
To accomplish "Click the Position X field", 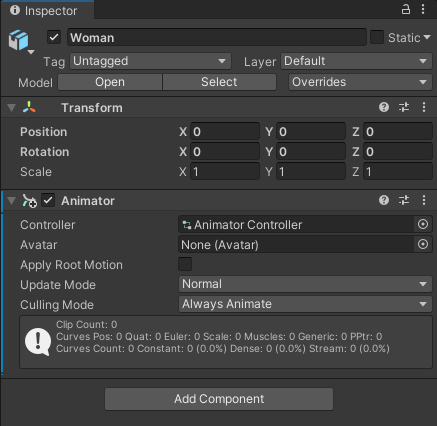I will pyautogui.click(x=225, y=131).
